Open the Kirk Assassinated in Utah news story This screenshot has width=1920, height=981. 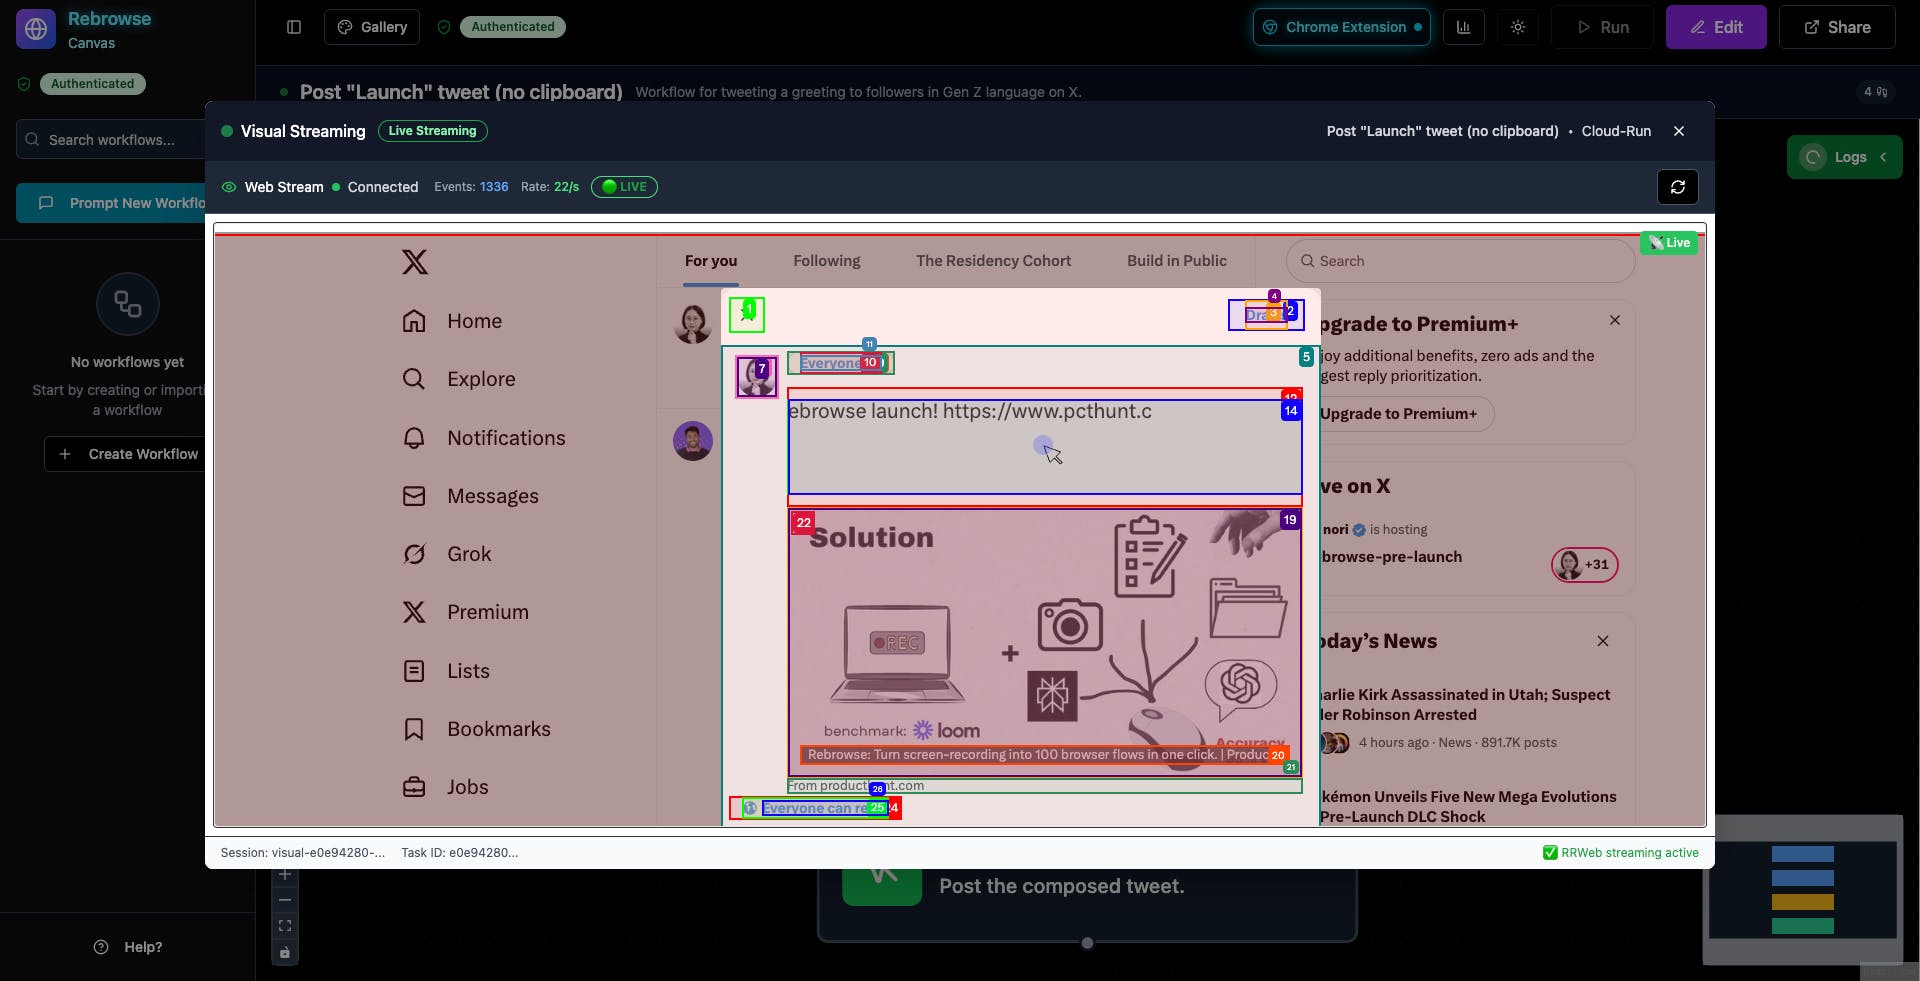tap(1465, 705)
